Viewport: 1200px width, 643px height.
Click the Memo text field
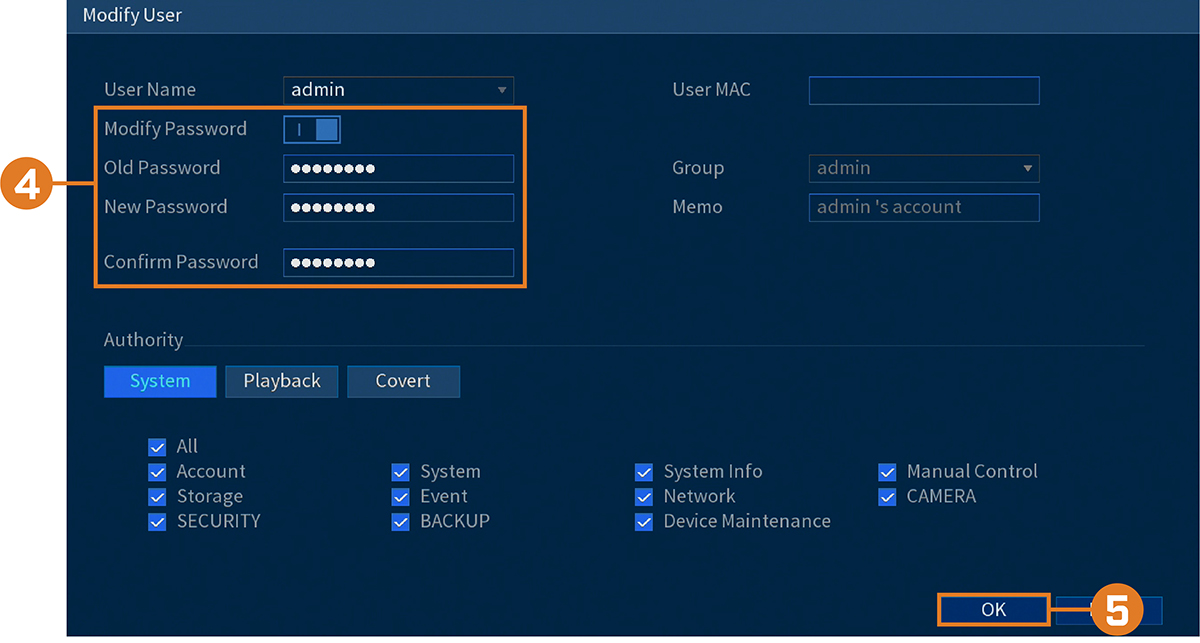[924, 207]
